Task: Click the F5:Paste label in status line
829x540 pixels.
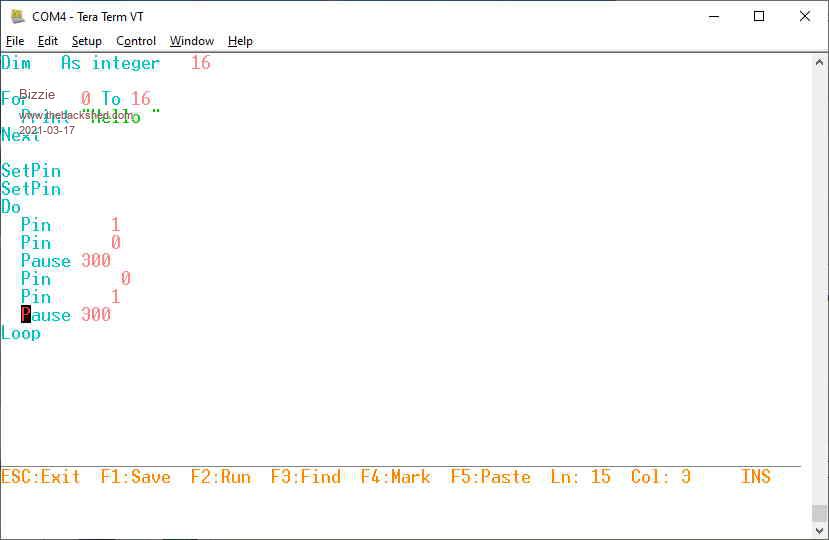Action: point(491,477)
